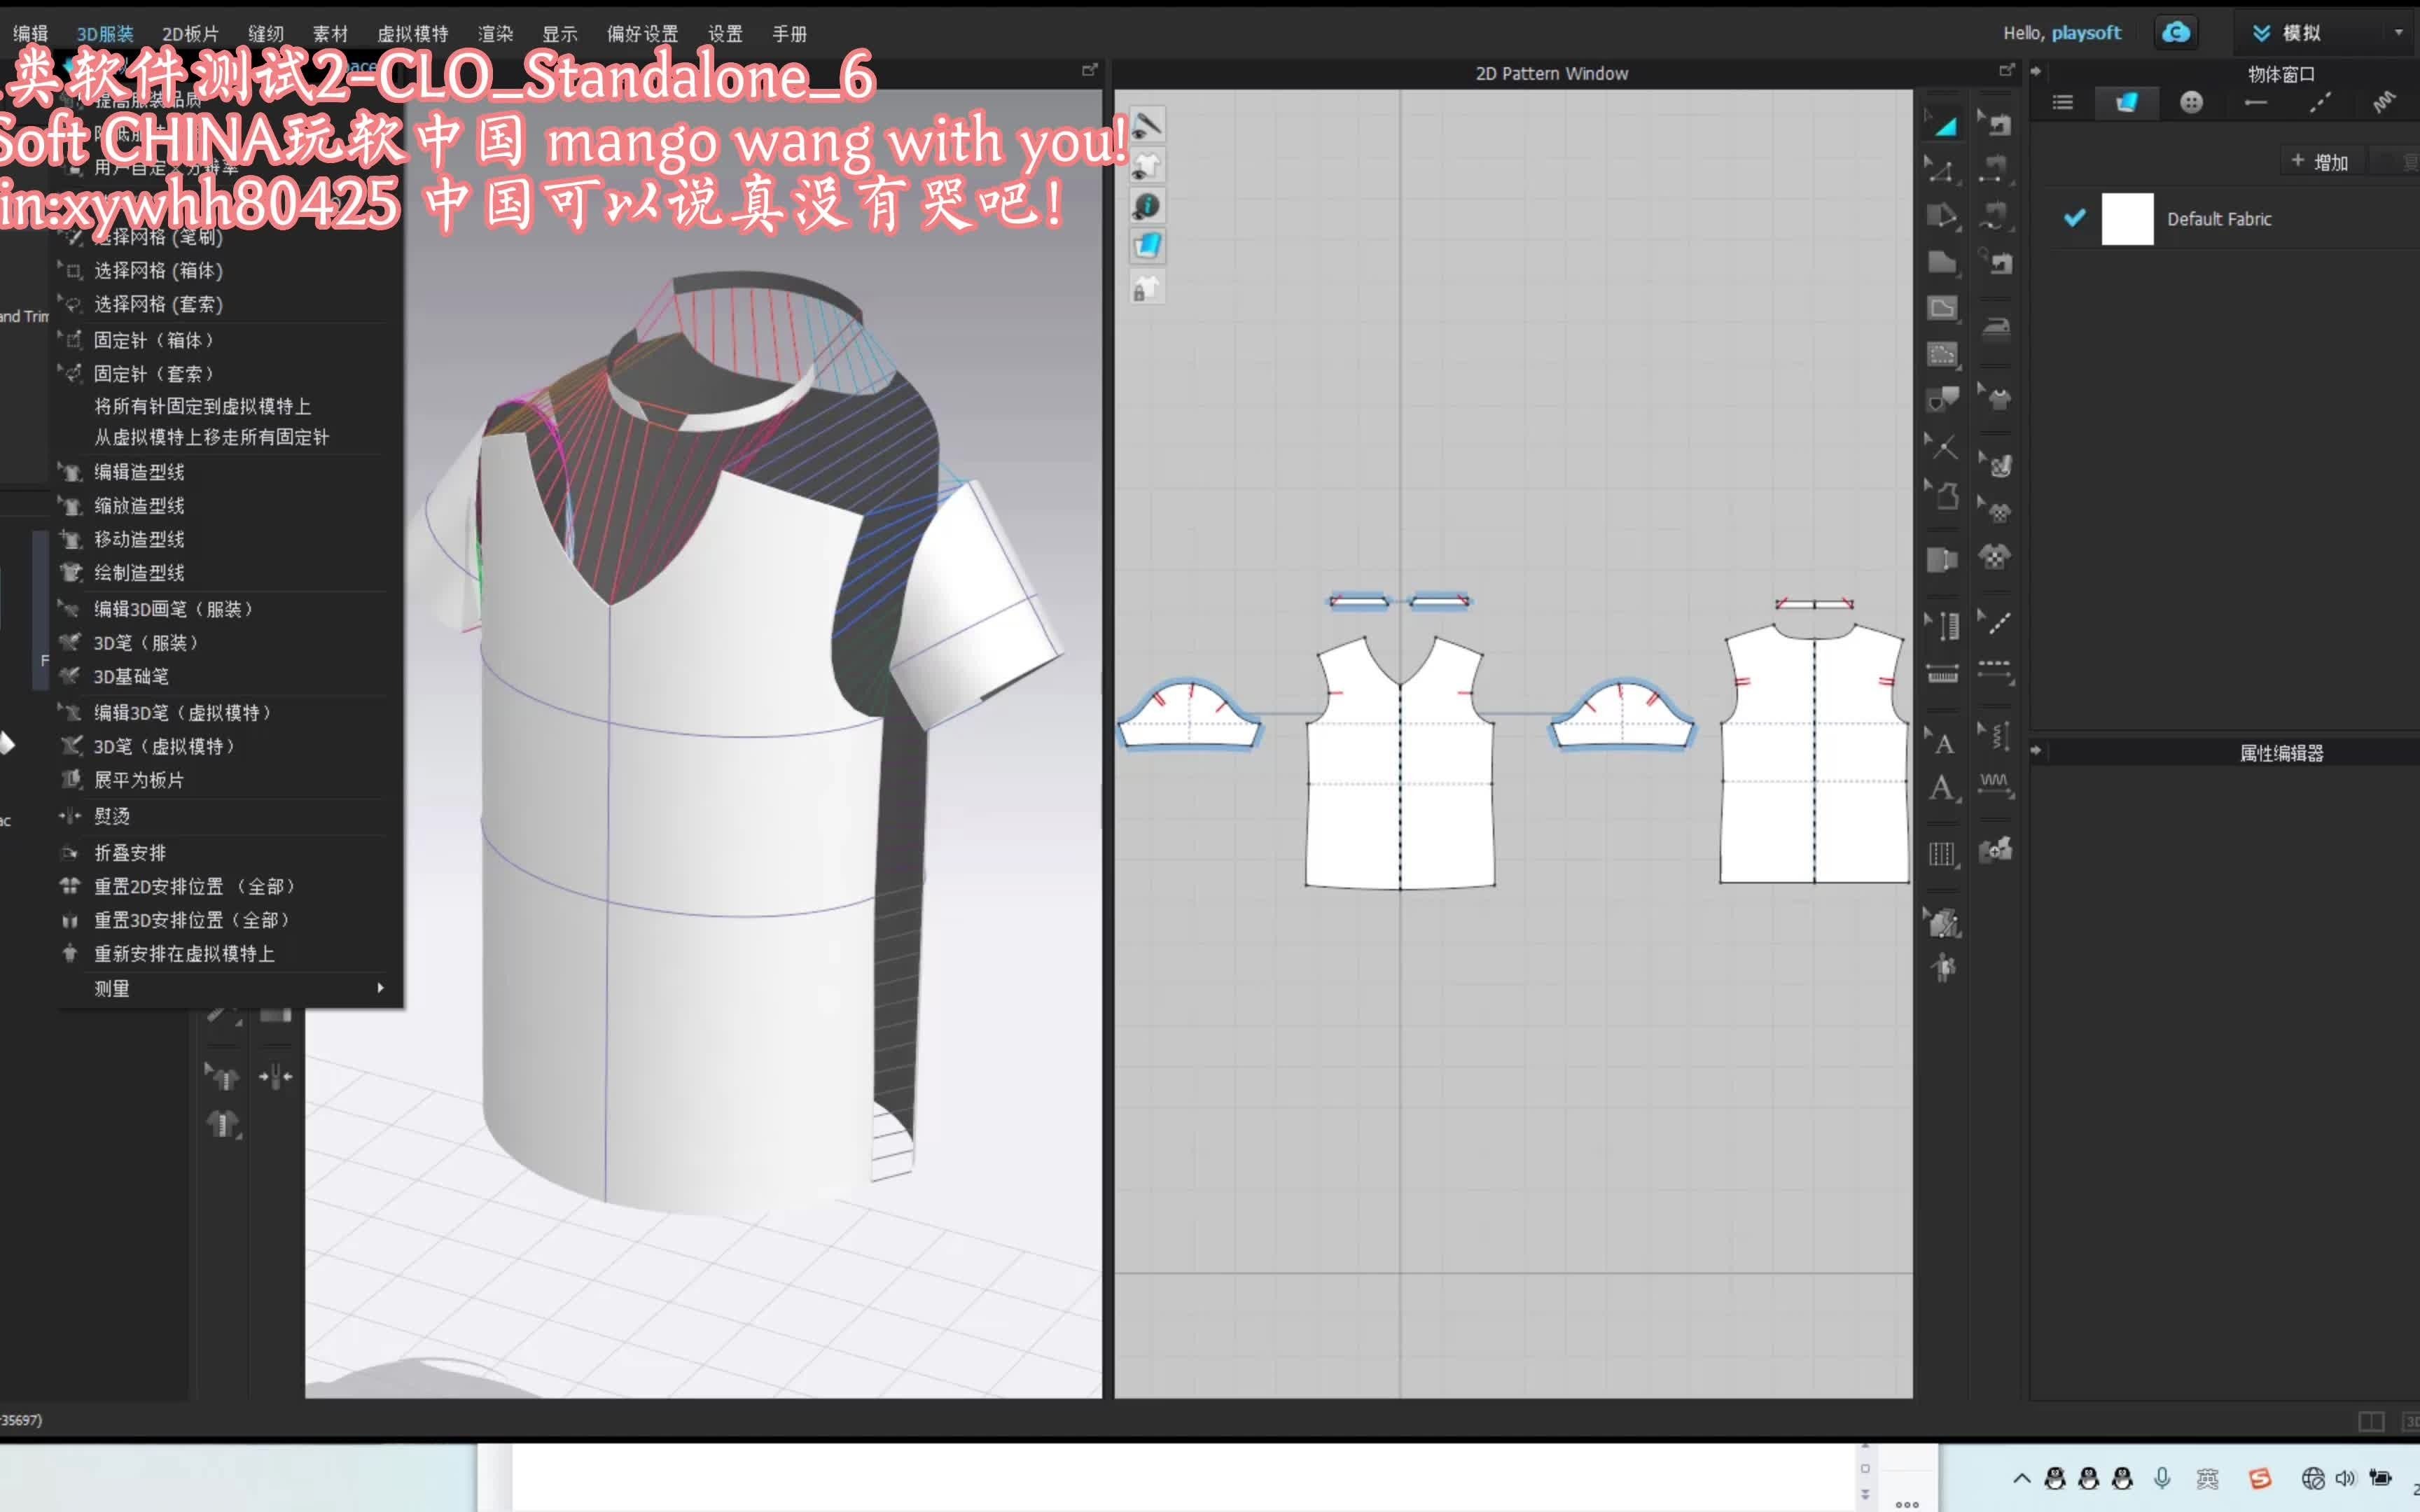This screenshot has width=2420, height=1512.
Task: Show hidden system tray icons
Action: 2021,1478
